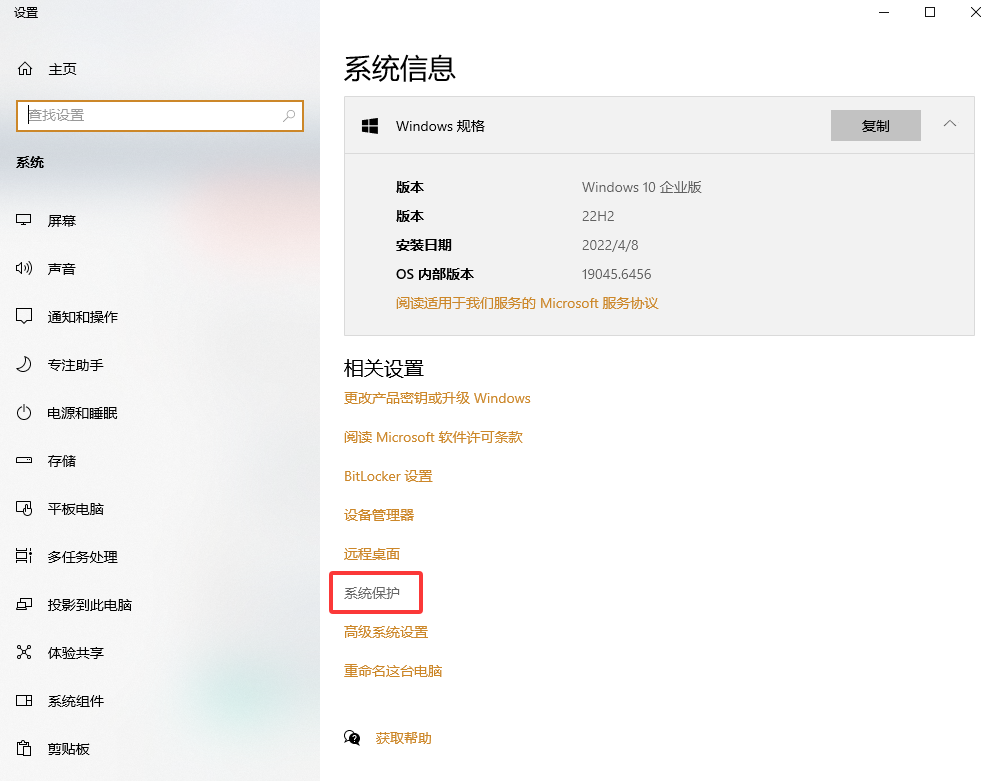Viewport: 994px width, 781px height.
Task: Open 设备管理器 link
Action: coord(378,515)
